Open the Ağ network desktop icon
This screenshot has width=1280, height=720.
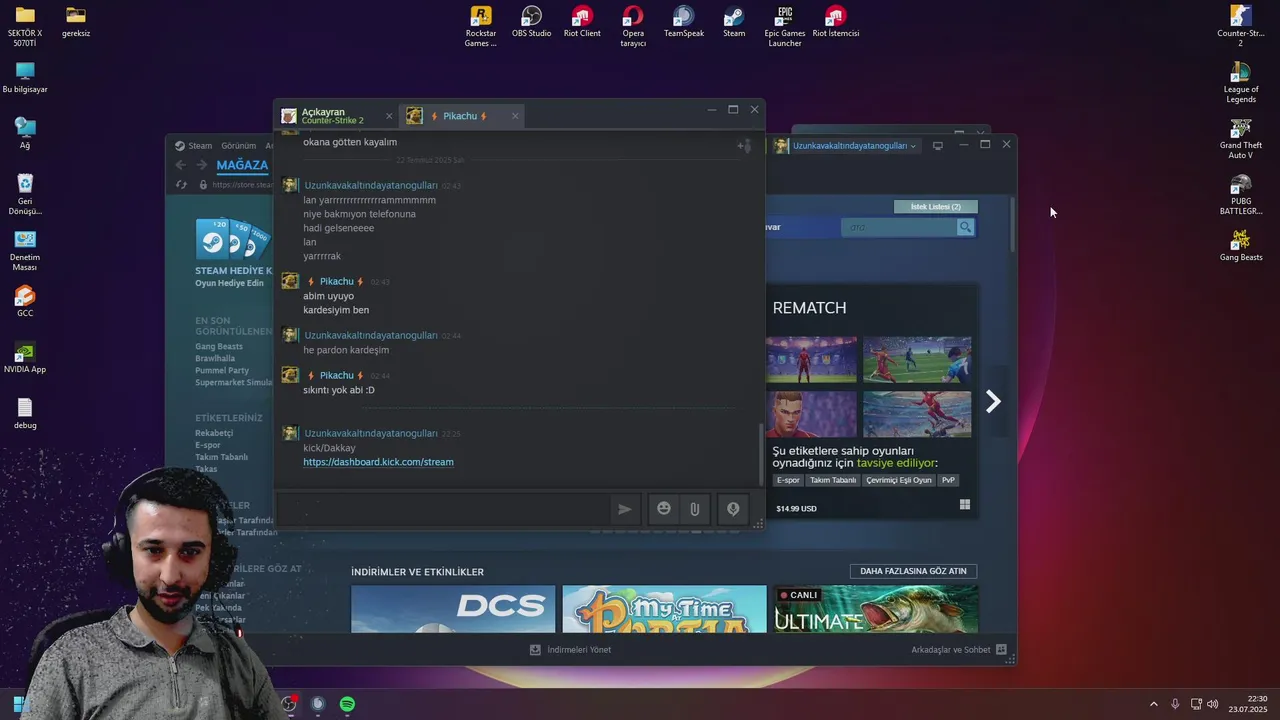tap(25, 133)
